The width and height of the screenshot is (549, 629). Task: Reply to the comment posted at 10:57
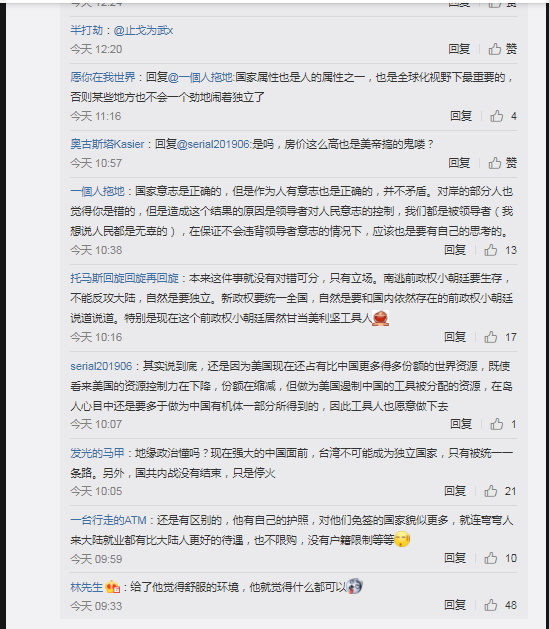(x=459, y=163)
